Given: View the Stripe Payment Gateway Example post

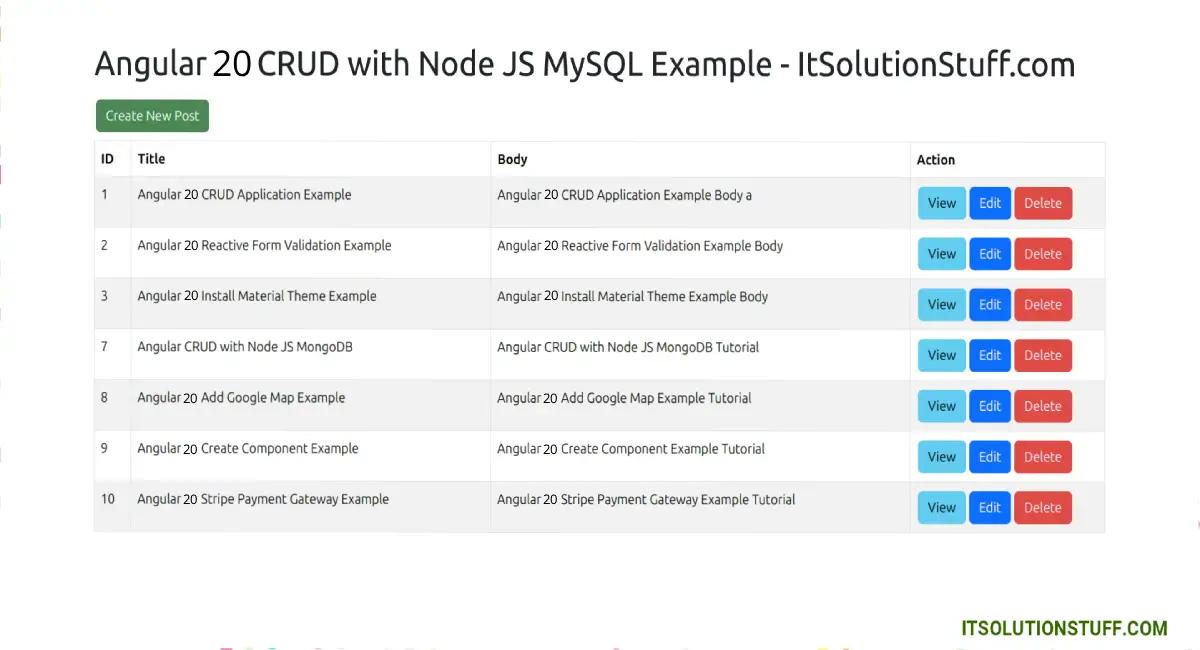Looking at the screenshot, I should point(941,508).
